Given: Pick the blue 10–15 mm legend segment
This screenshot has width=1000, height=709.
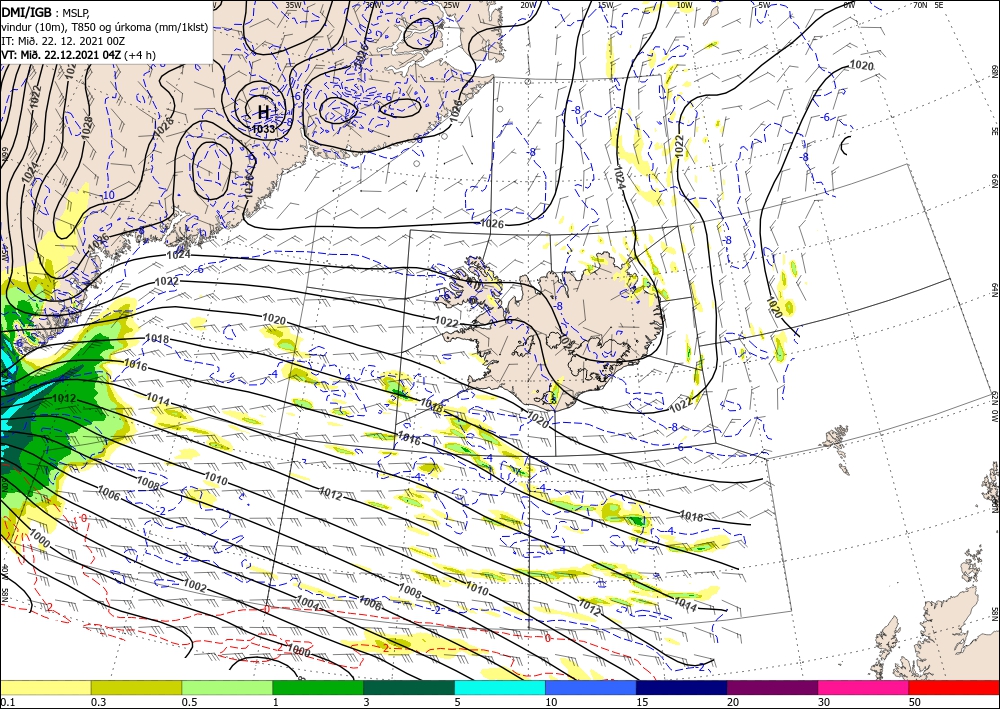Looking at the screenshot, I should 591,687.
